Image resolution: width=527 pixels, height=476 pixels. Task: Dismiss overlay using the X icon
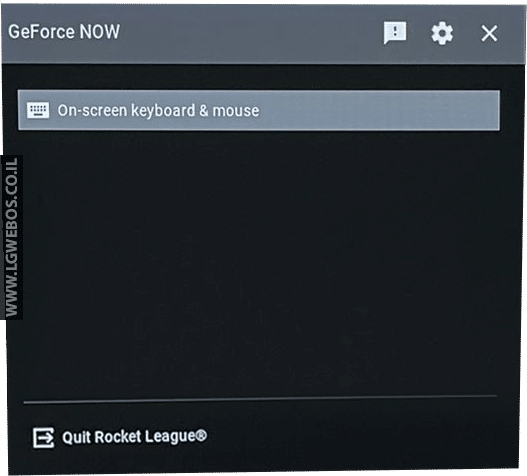point(489,33)
